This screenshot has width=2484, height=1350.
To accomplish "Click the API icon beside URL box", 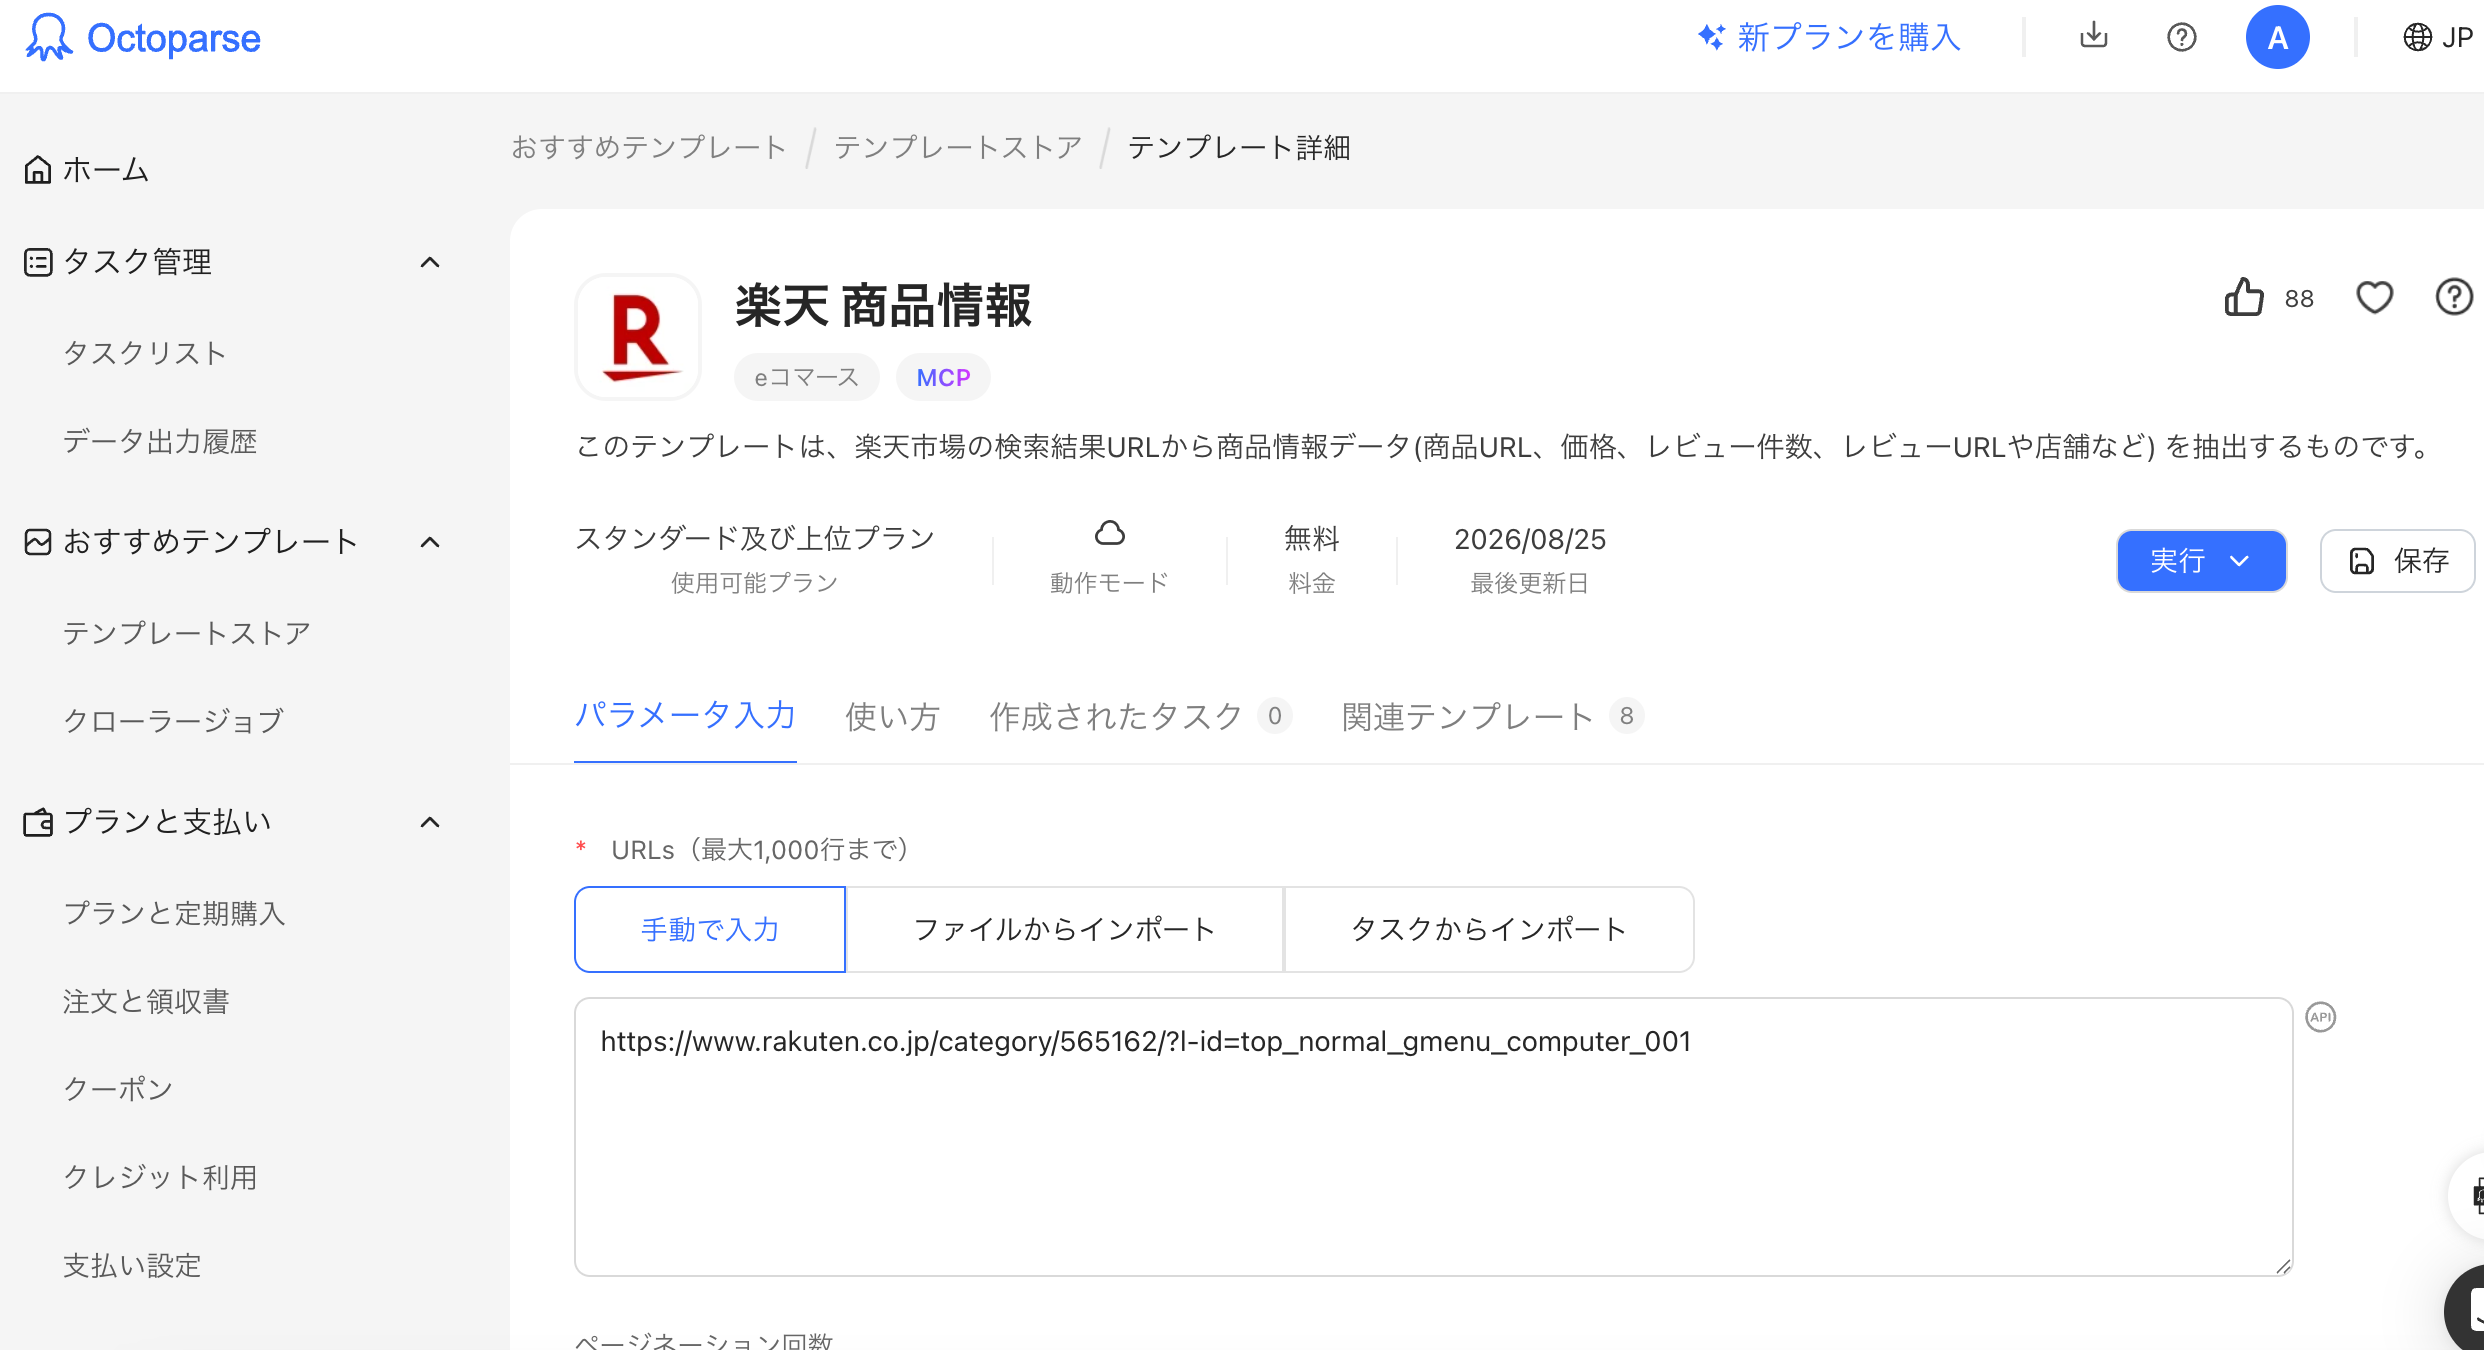I will pos(2320,1017).
